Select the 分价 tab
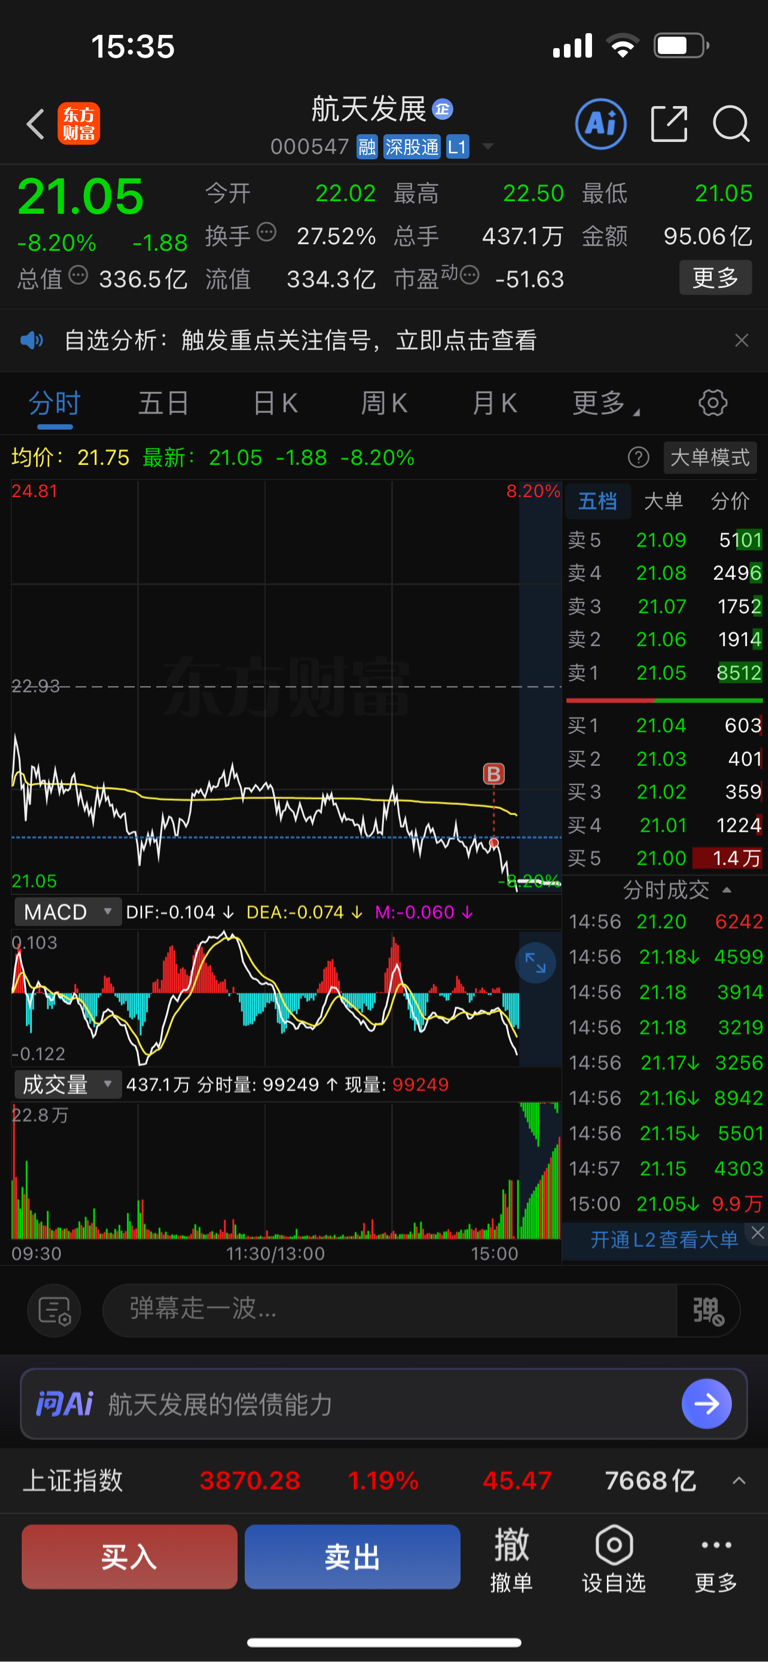 tap(730, 501)
